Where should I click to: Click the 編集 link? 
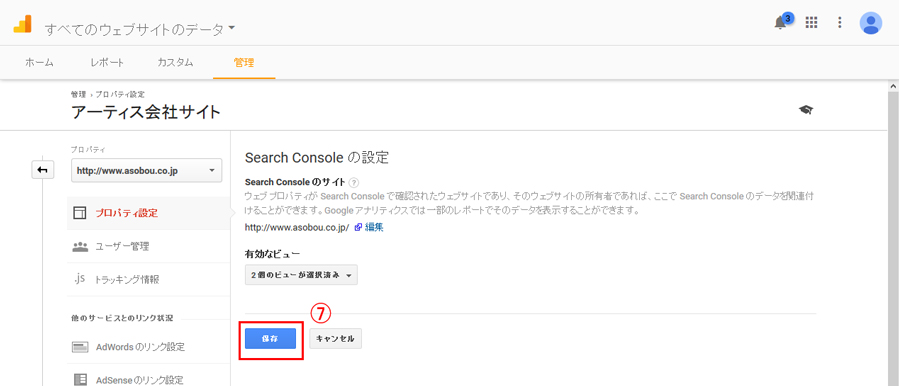[x=374, y=227]
